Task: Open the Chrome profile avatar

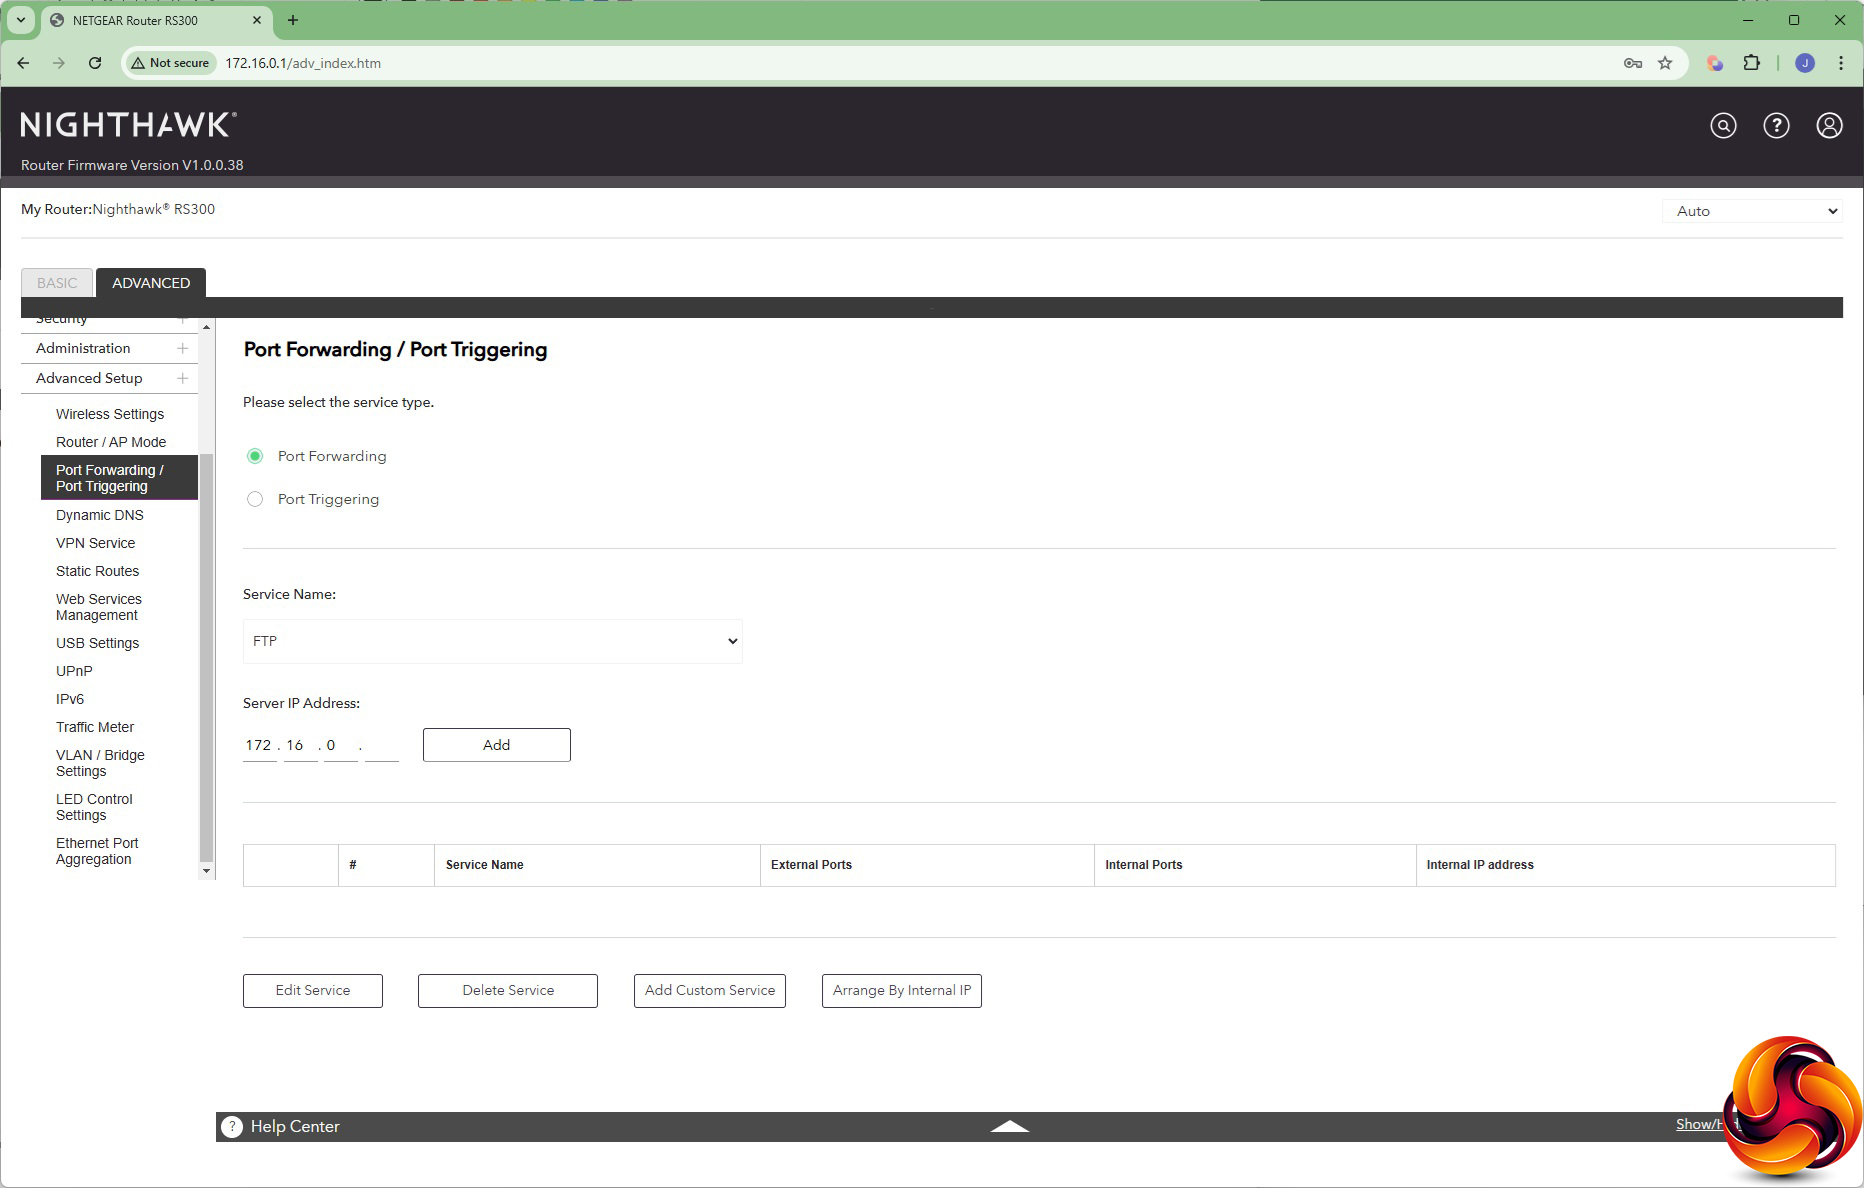Action: coord(1805,63)
